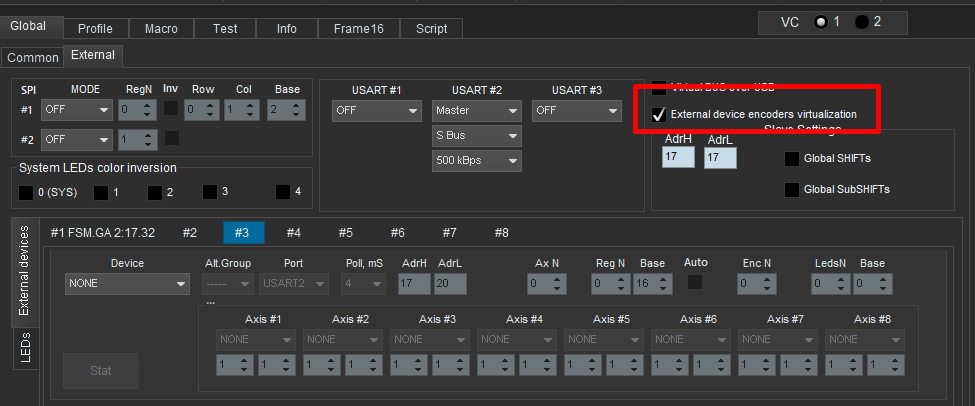
Task: Increment the SPI #1 Base stepper
Action: click(x=299, y=105)
